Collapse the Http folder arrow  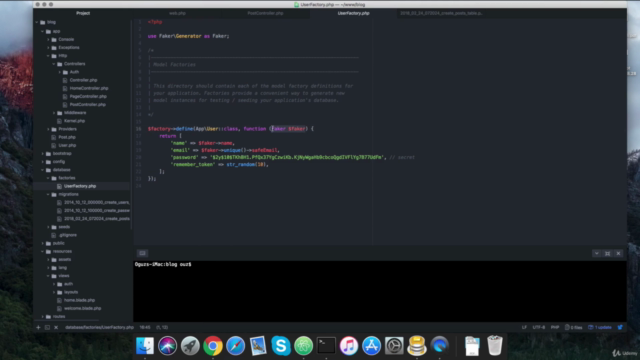pyautogui.click(x=48, y=56)
